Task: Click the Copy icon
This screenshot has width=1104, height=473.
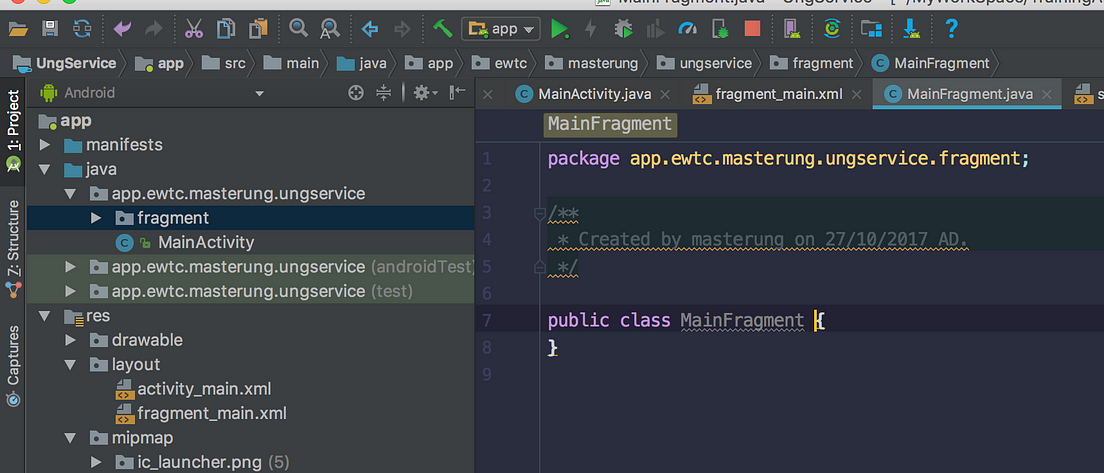Action: [x=226, y=29]
